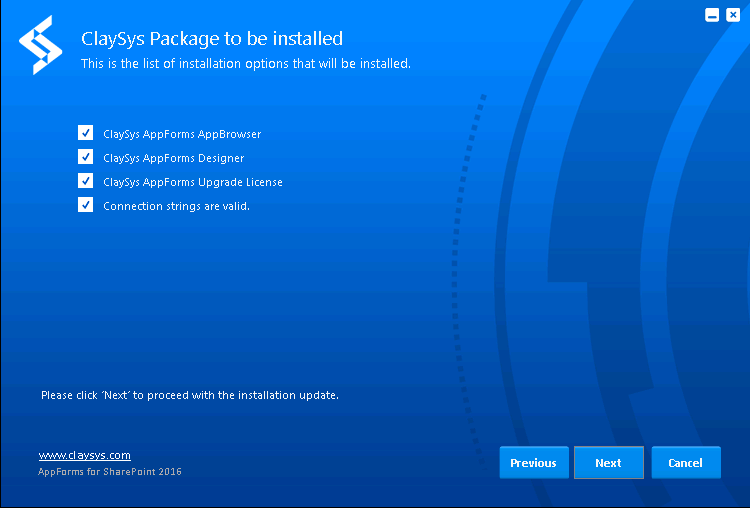Click the ClaySys AppForms Upgrade License text

pos(193,182)
